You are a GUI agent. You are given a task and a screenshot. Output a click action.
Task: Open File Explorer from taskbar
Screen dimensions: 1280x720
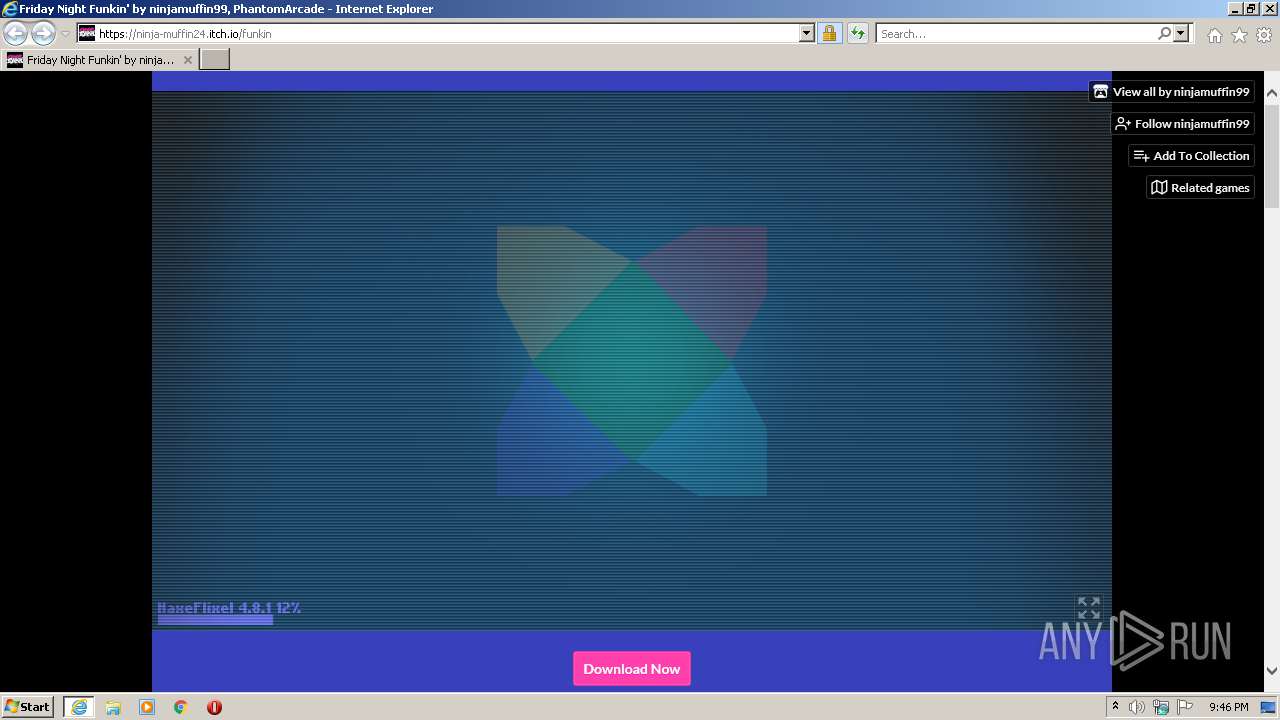pyautogui.click(x=113, y=707)
